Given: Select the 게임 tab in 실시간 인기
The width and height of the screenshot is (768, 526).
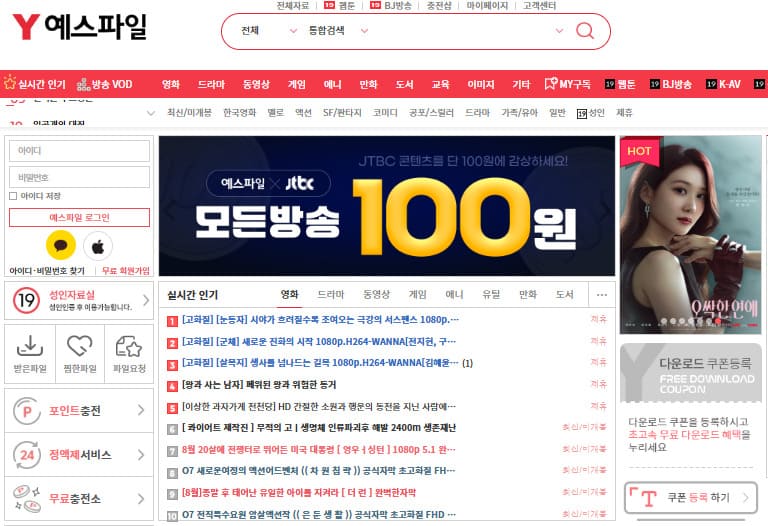Looking at the screenshot, I should [x=417, y=294].
